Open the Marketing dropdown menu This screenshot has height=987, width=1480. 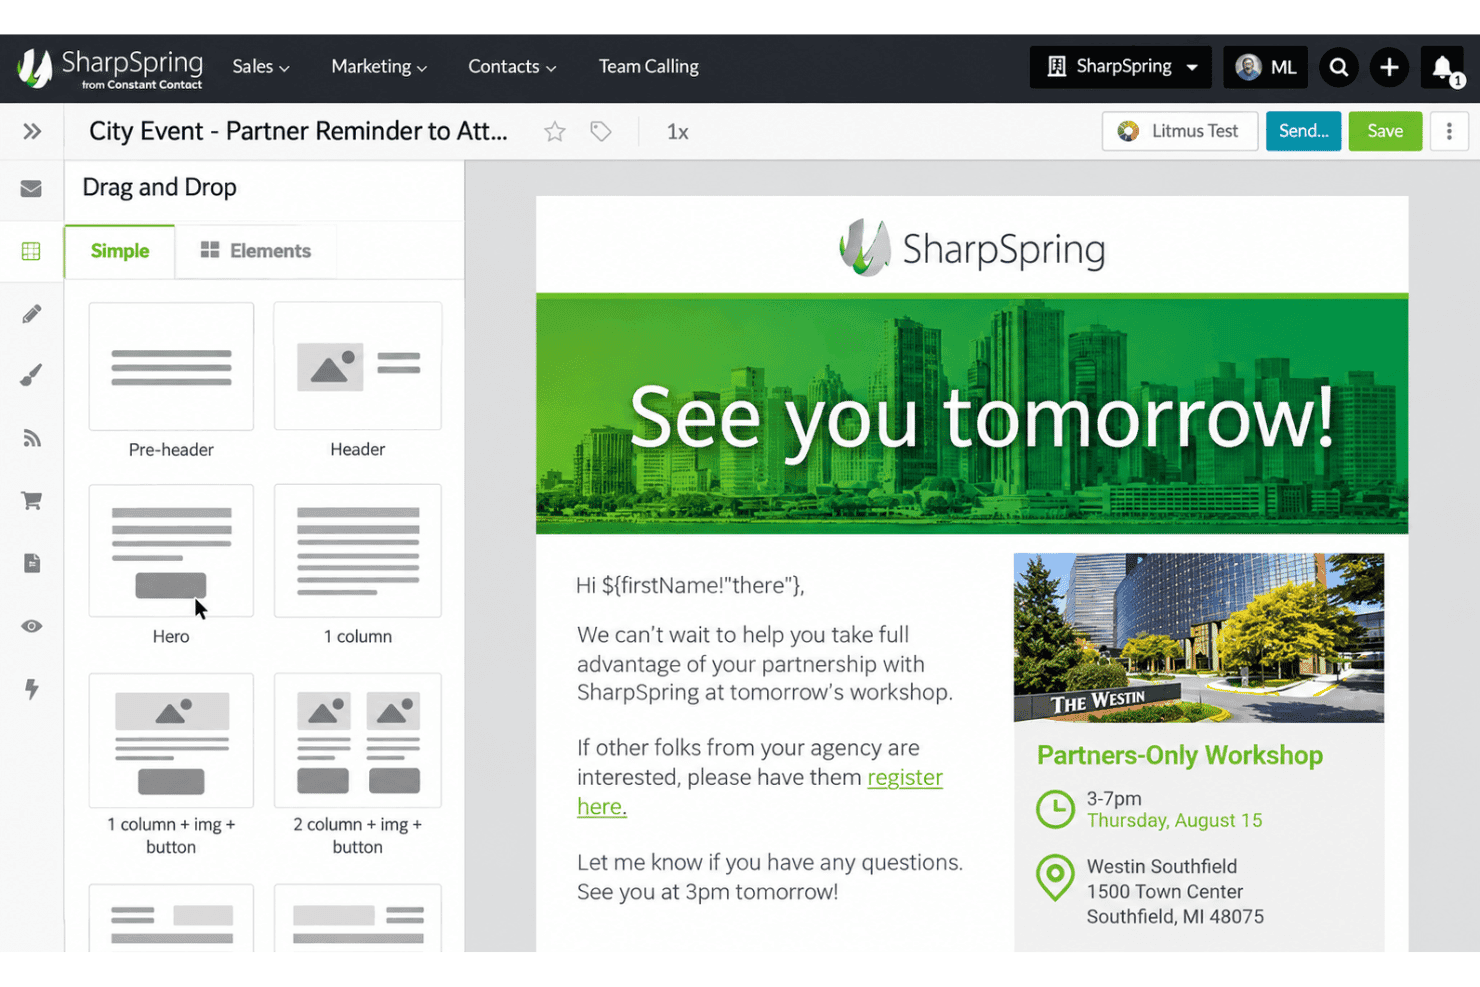coord(379,67)
